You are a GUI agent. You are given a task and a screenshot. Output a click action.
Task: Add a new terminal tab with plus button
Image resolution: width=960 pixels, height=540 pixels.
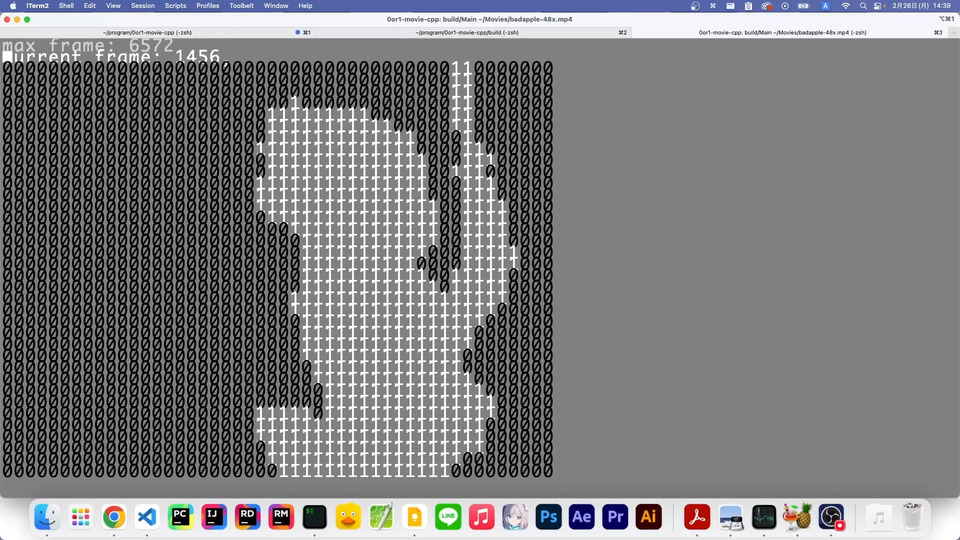pos(953,32)
